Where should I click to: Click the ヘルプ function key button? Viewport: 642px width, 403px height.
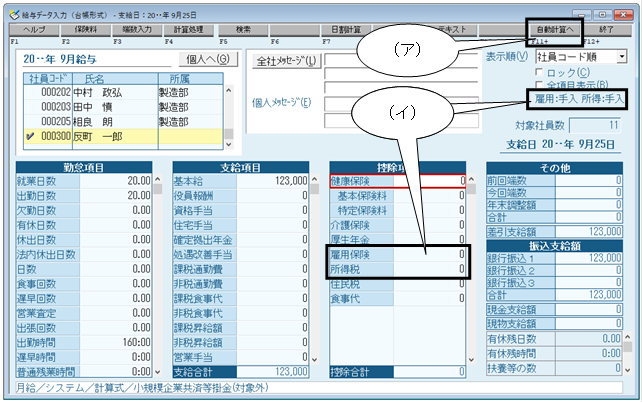coord(34,30)
